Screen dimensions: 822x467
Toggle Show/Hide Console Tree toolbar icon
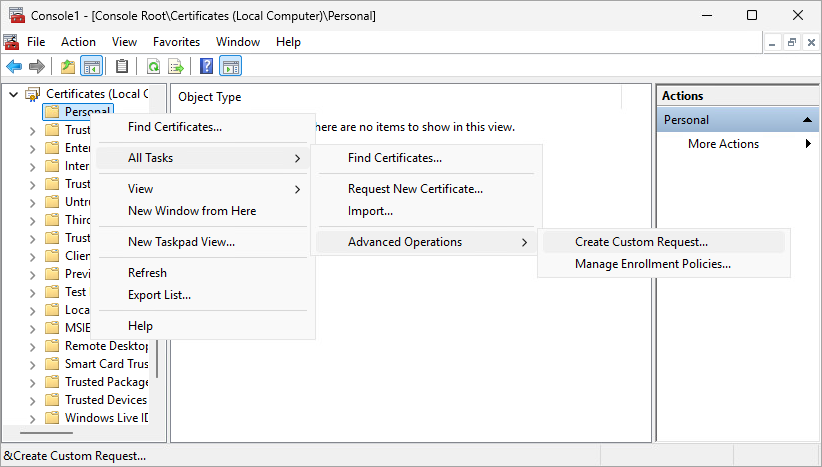click(x=91, y=67)
